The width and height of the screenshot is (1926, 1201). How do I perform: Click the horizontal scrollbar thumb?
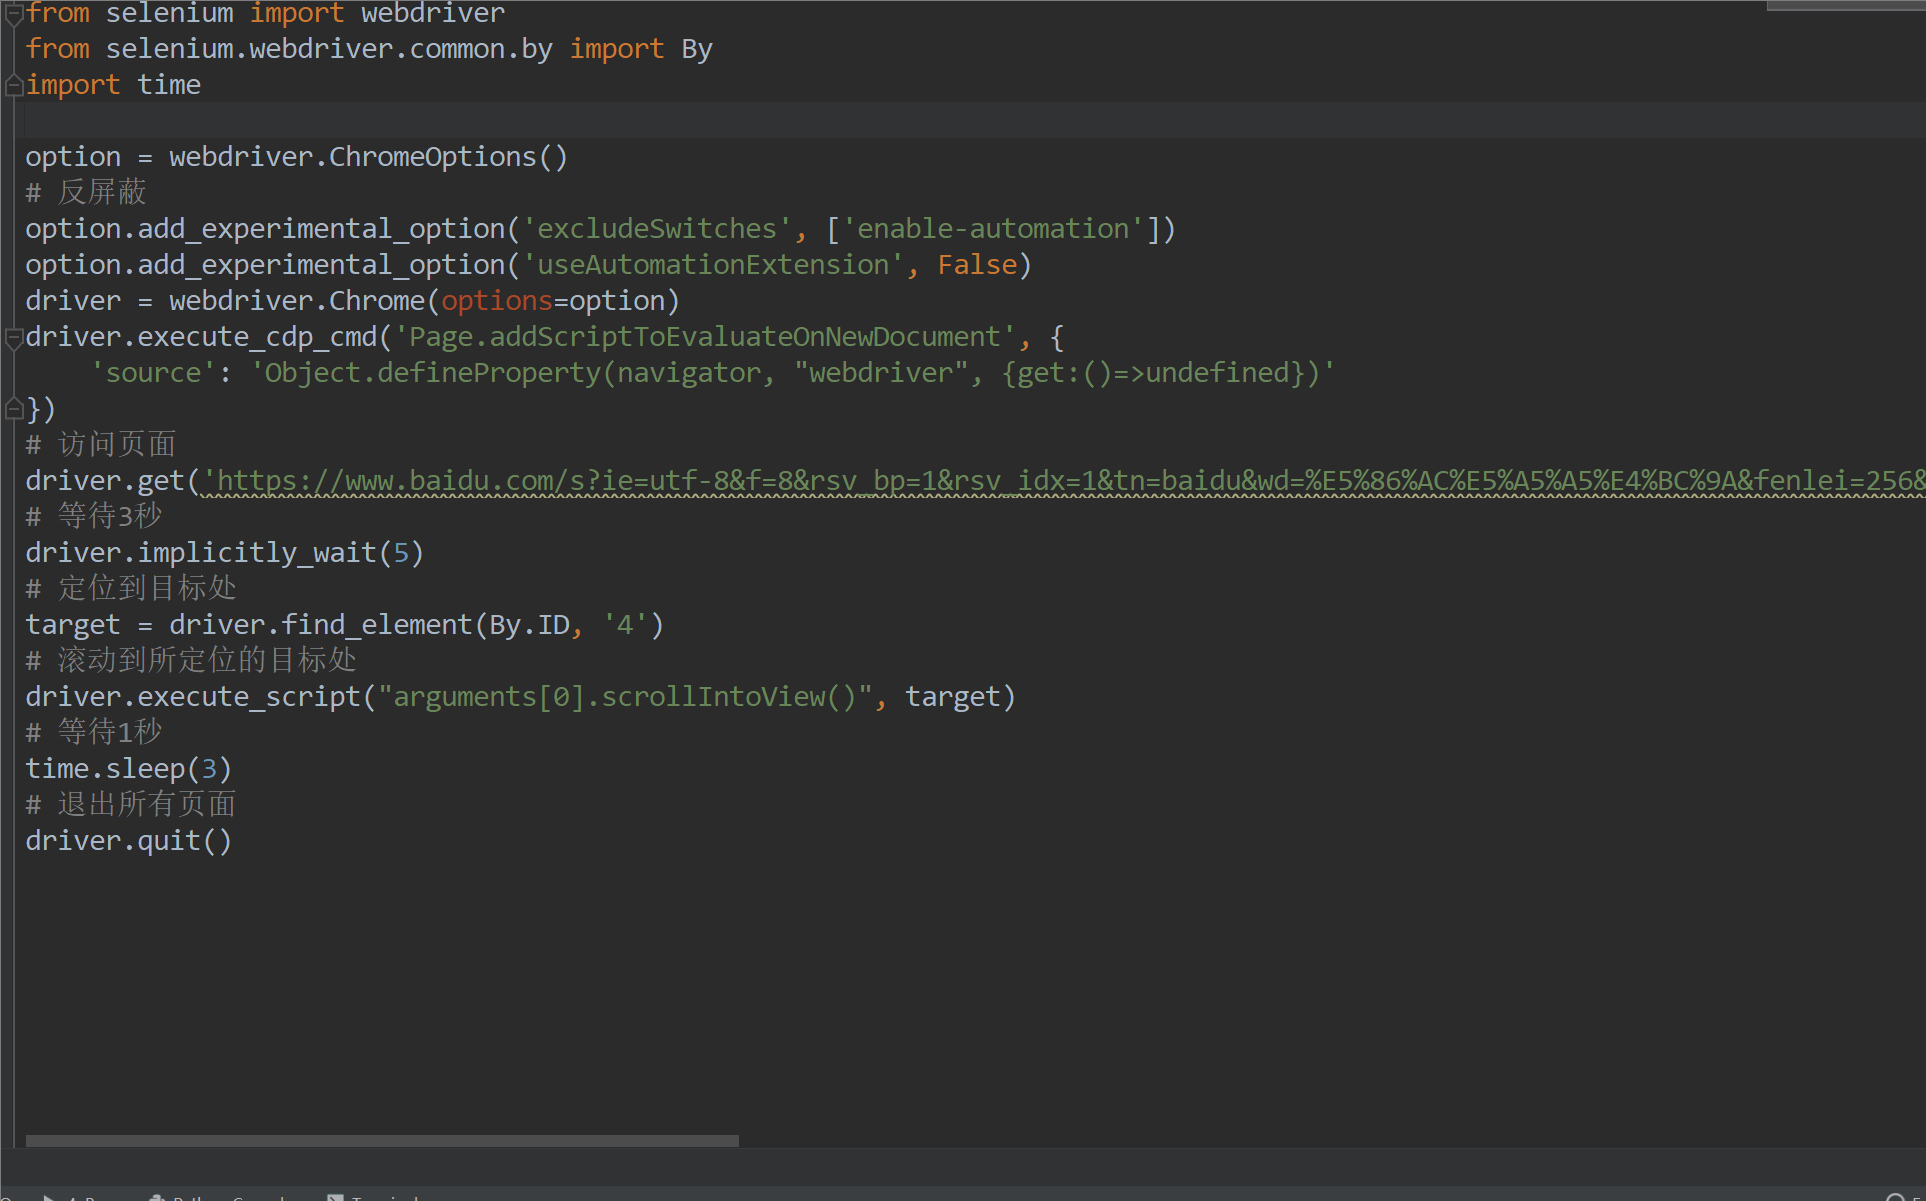pyautogui.click(x=381, y=1141)
